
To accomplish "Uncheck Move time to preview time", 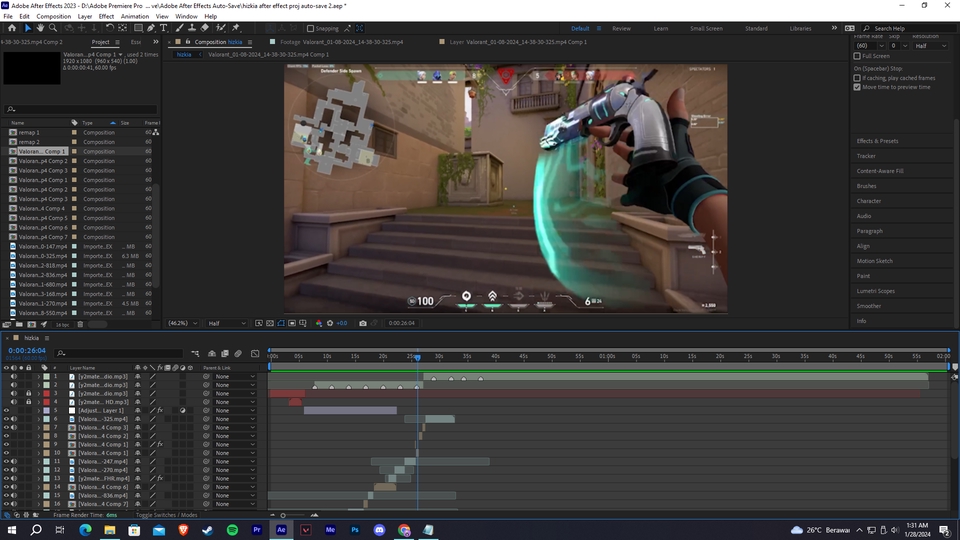I will 857,87.
